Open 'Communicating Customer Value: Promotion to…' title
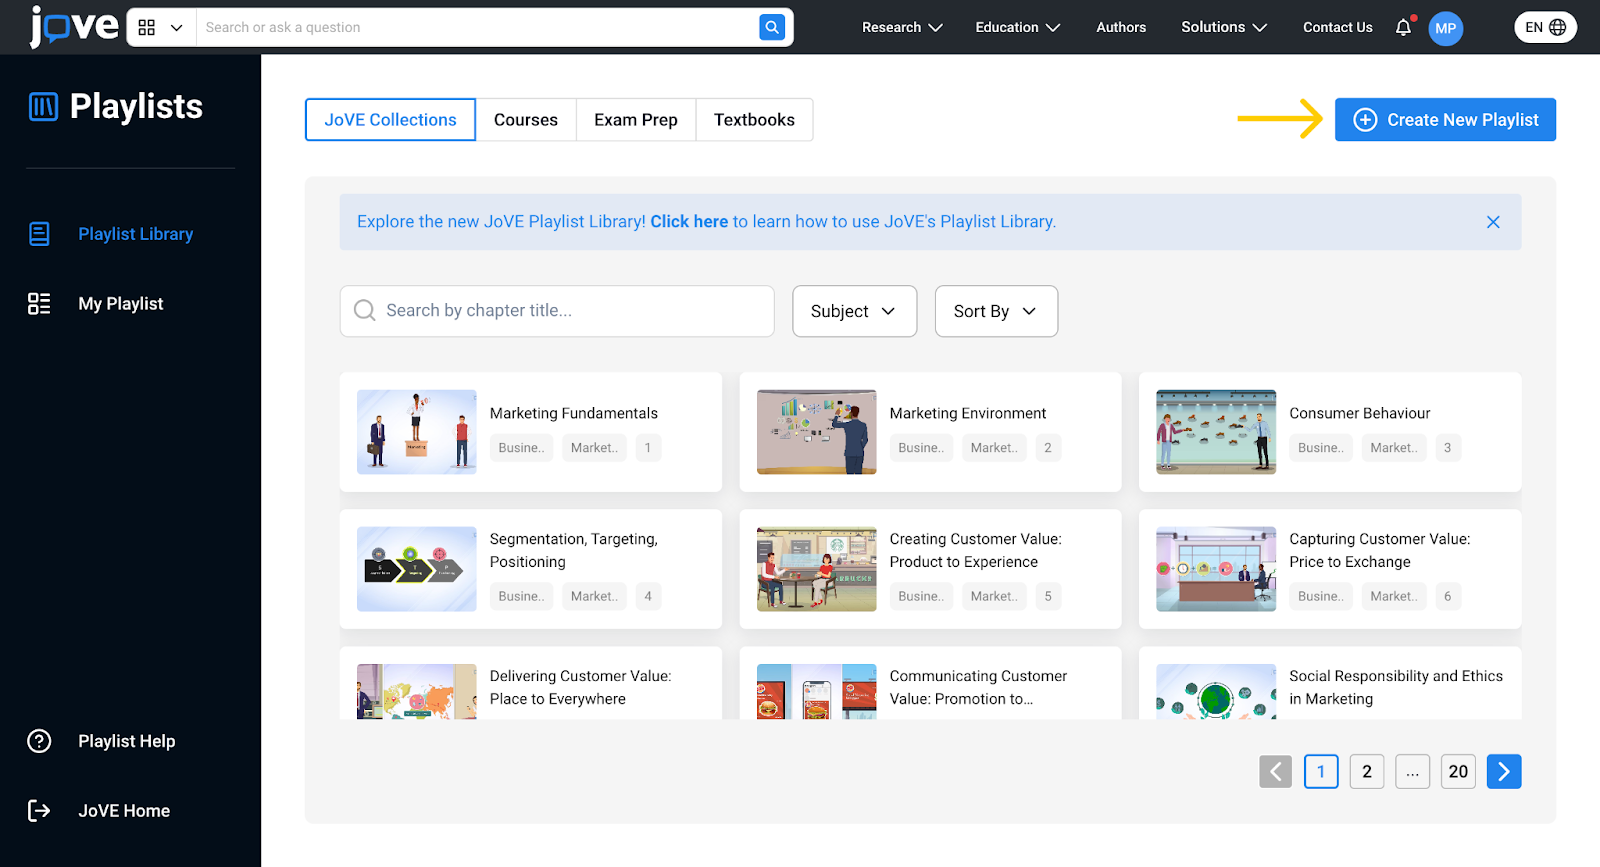 pyautogui.click(x=978, y=688)
